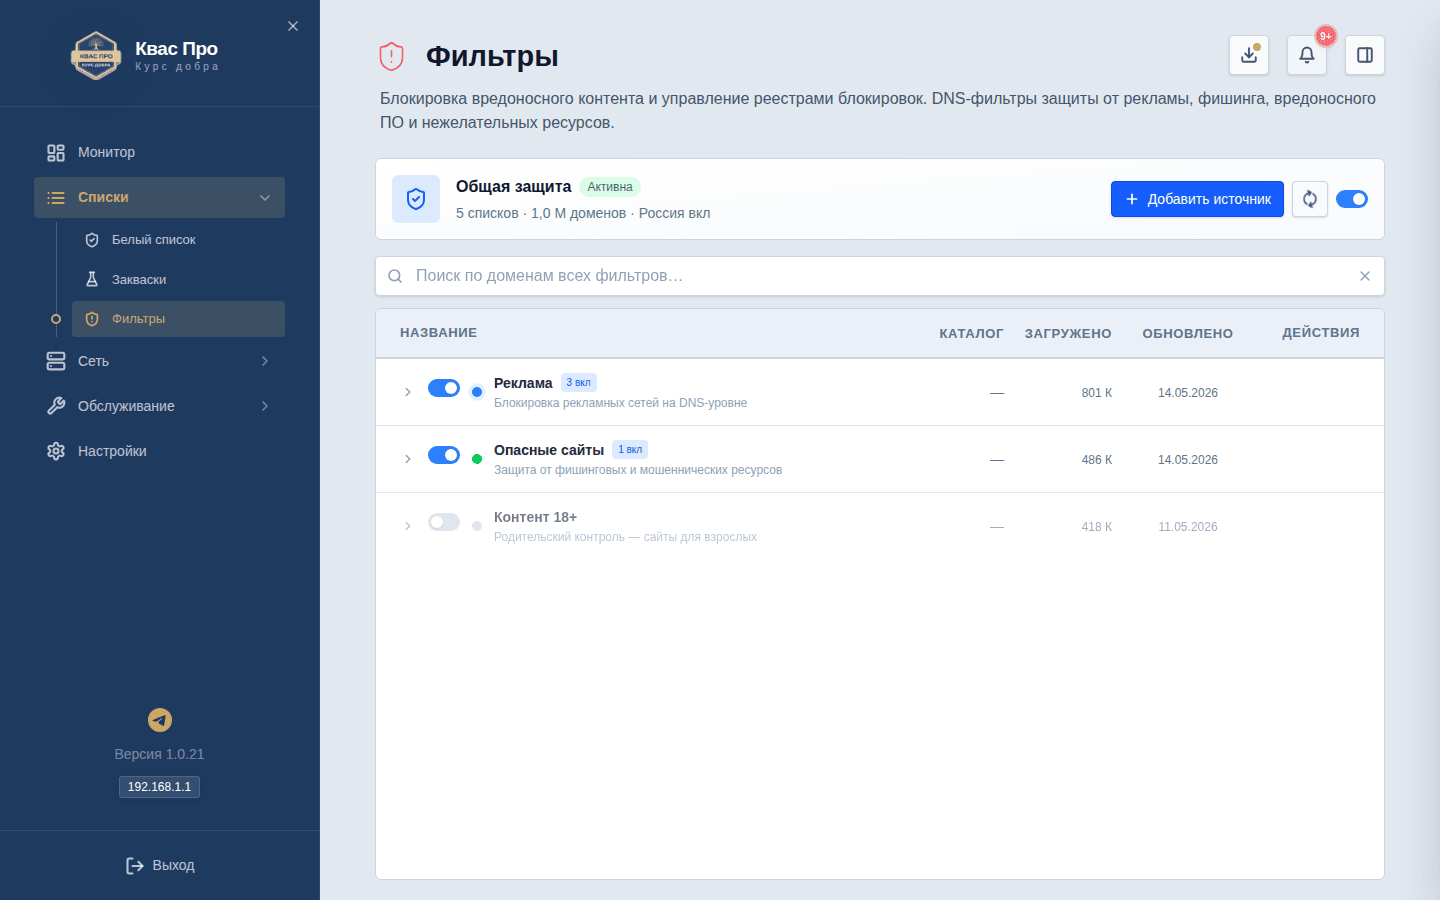Enable the Контент 18+ filter toggle
This screenshot has height=900, width=1440.
click(x=444, y=522)
